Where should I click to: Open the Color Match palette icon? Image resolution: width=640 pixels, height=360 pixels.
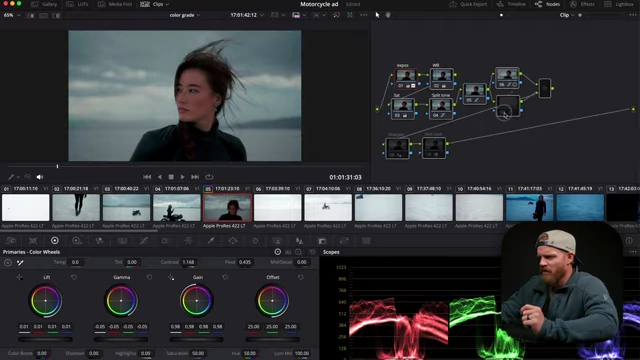coord(33,241)
